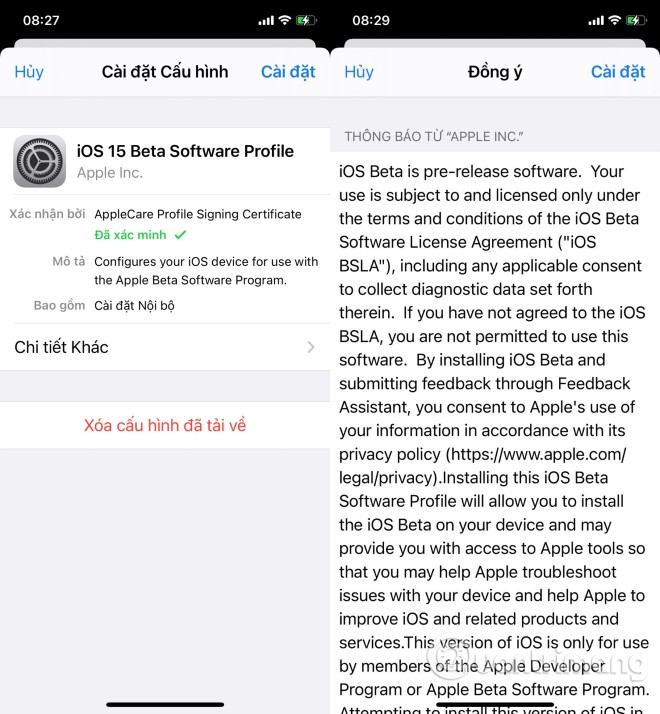Click the 08:27 clock in status bar

pyautogui.click(x=41, y=20)
